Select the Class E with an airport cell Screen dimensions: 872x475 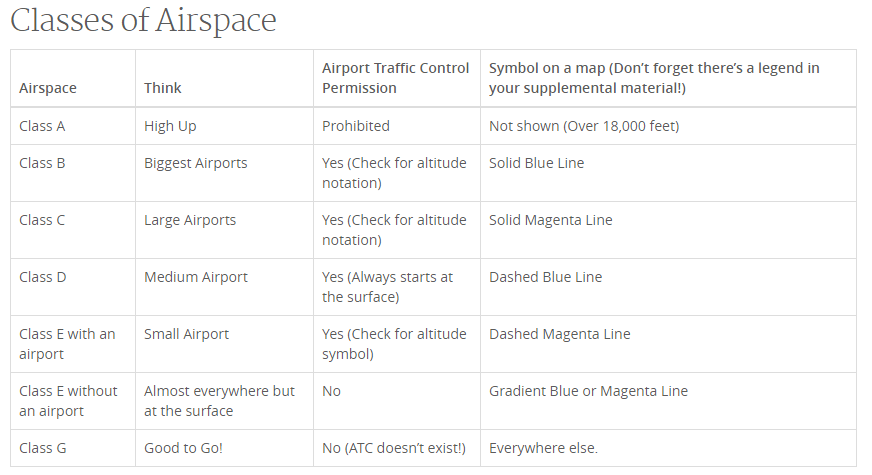tap(73, 344)
